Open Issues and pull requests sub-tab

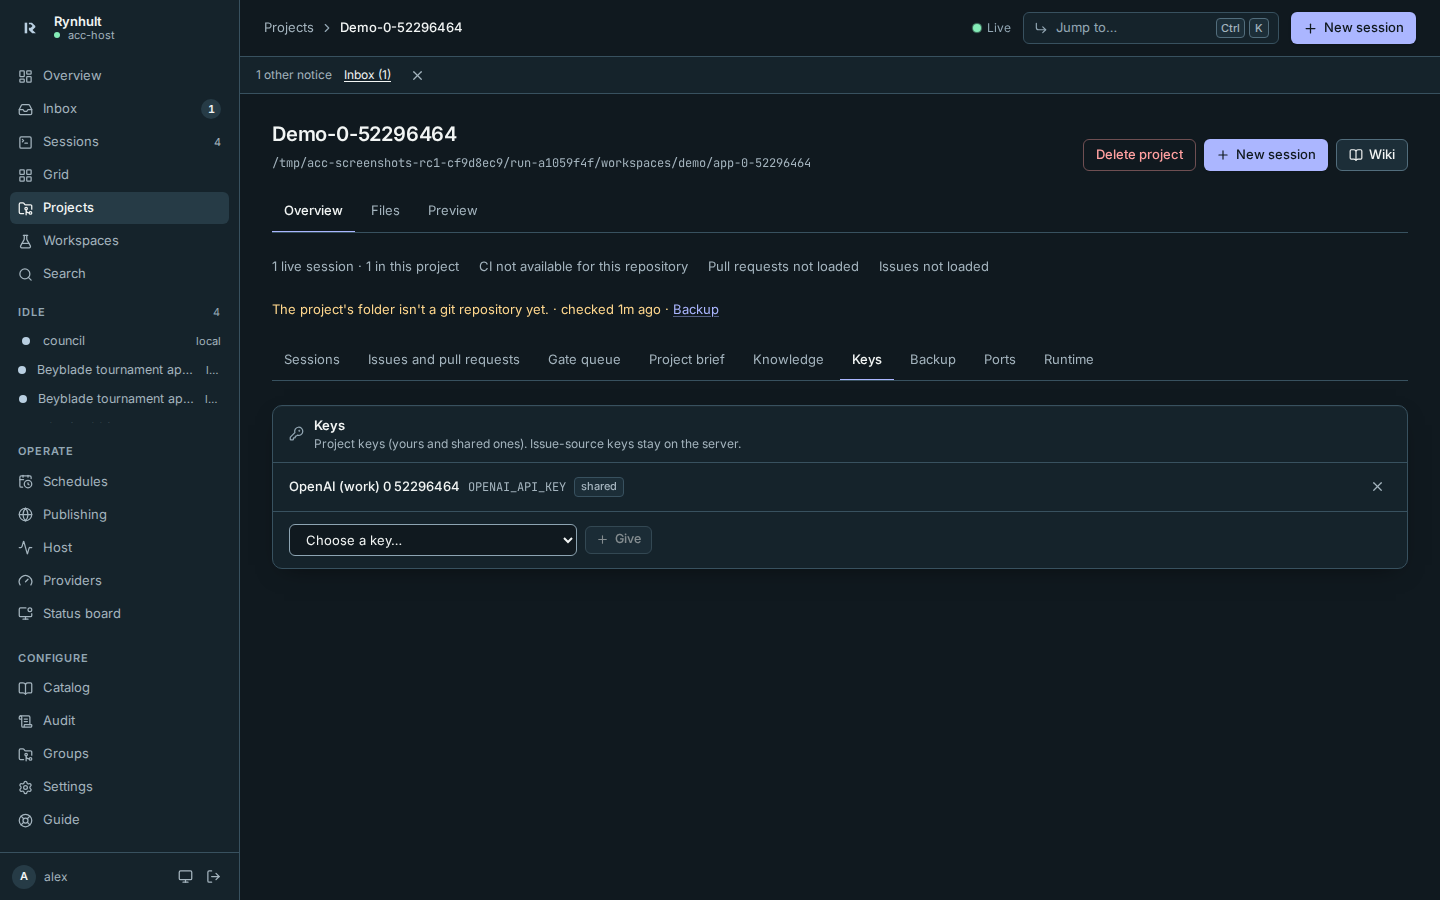(x=444, y=360)
